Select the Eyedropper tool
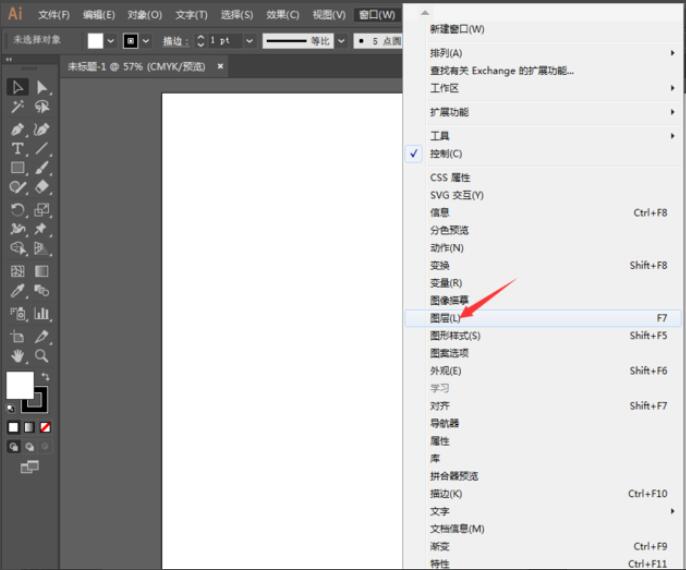Image resolution: width=686 pixels, height=570 pixels. click(18, 291)
